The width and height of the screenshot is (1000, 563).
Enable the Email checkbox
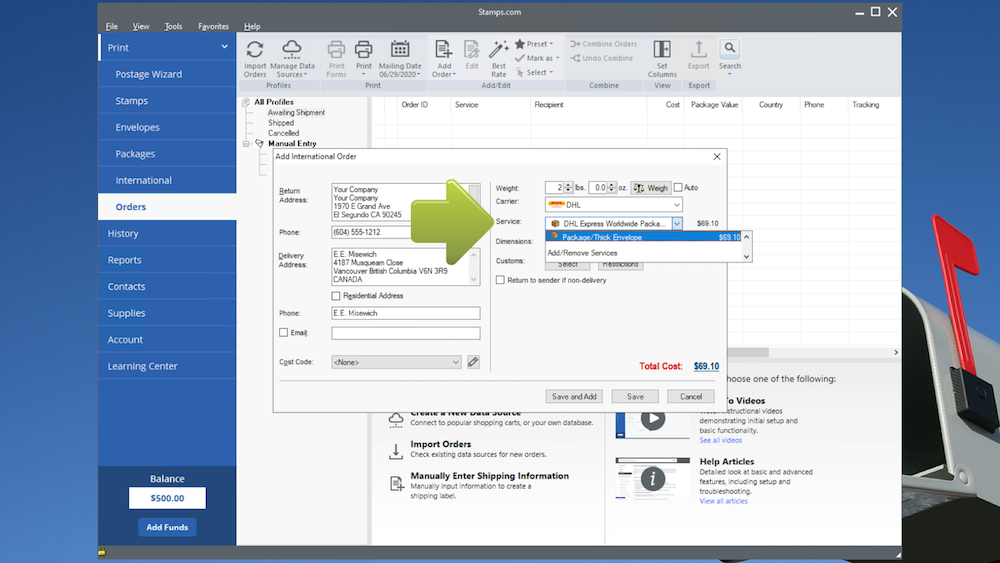pyautogui.click(x=284, y=332)
